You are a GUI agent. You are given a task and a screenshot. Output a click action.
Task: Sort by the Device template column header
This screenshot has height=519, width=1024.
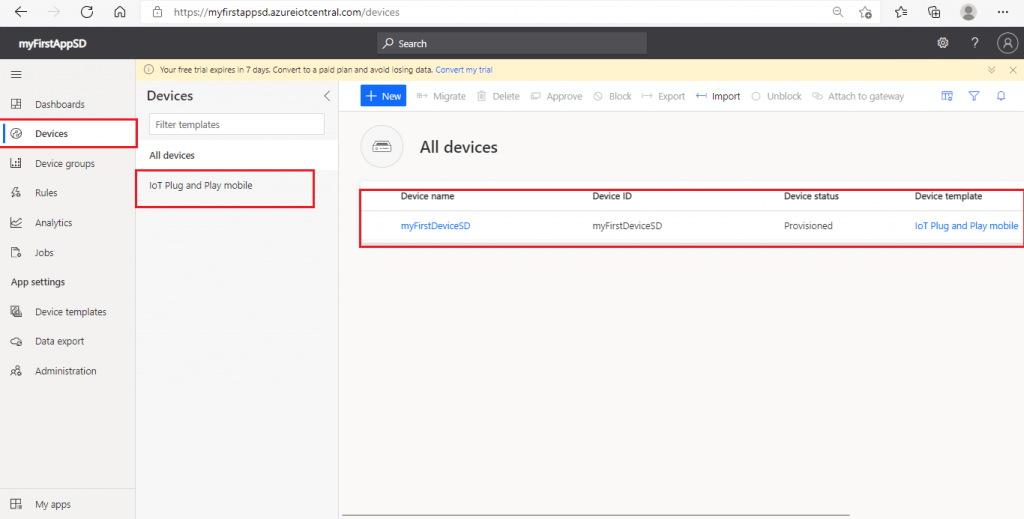[948, 196]
